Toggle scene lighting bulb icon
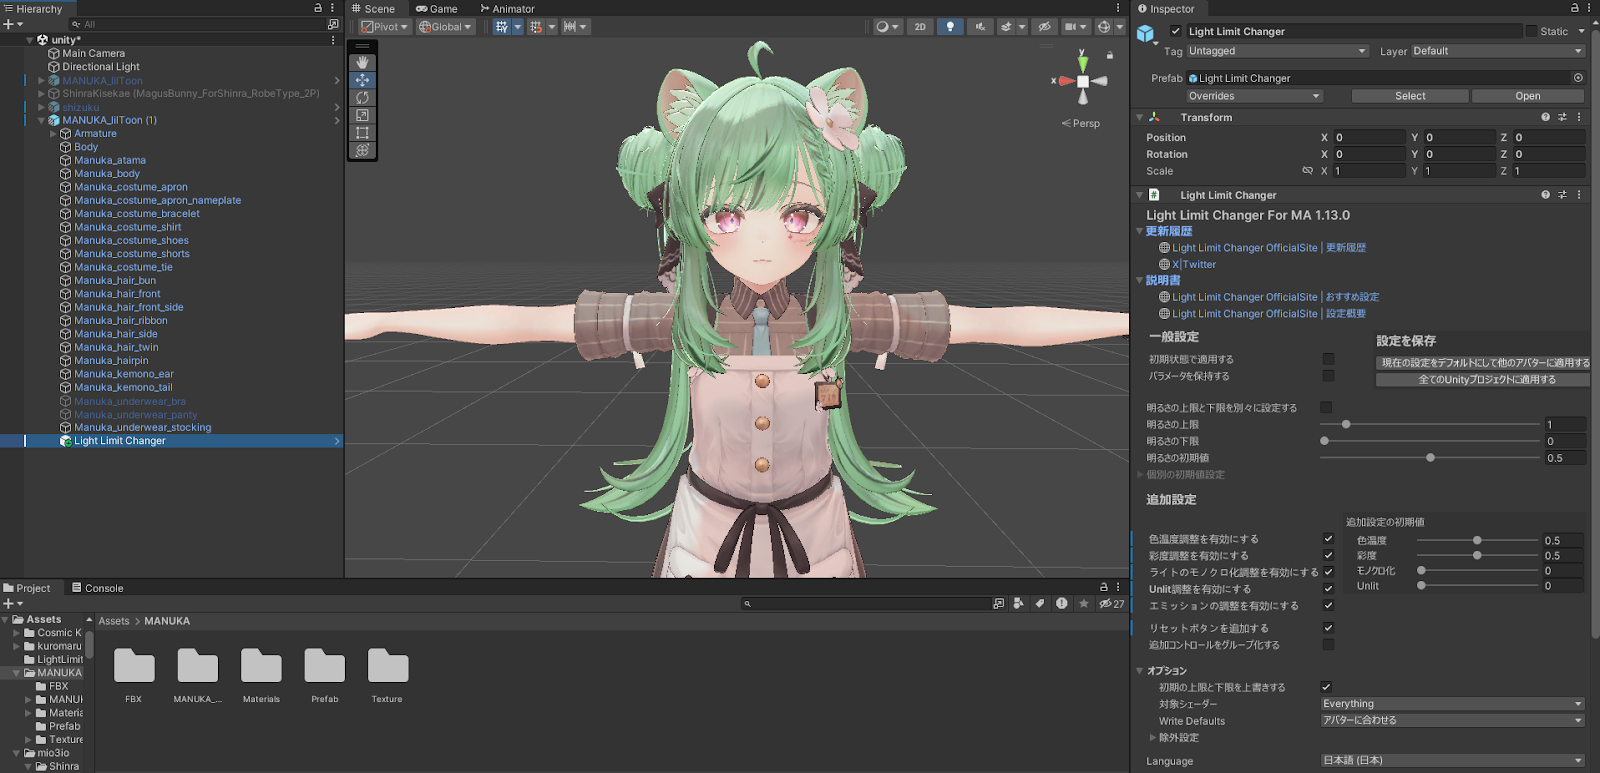The image size is (1600, 773). 950,27
